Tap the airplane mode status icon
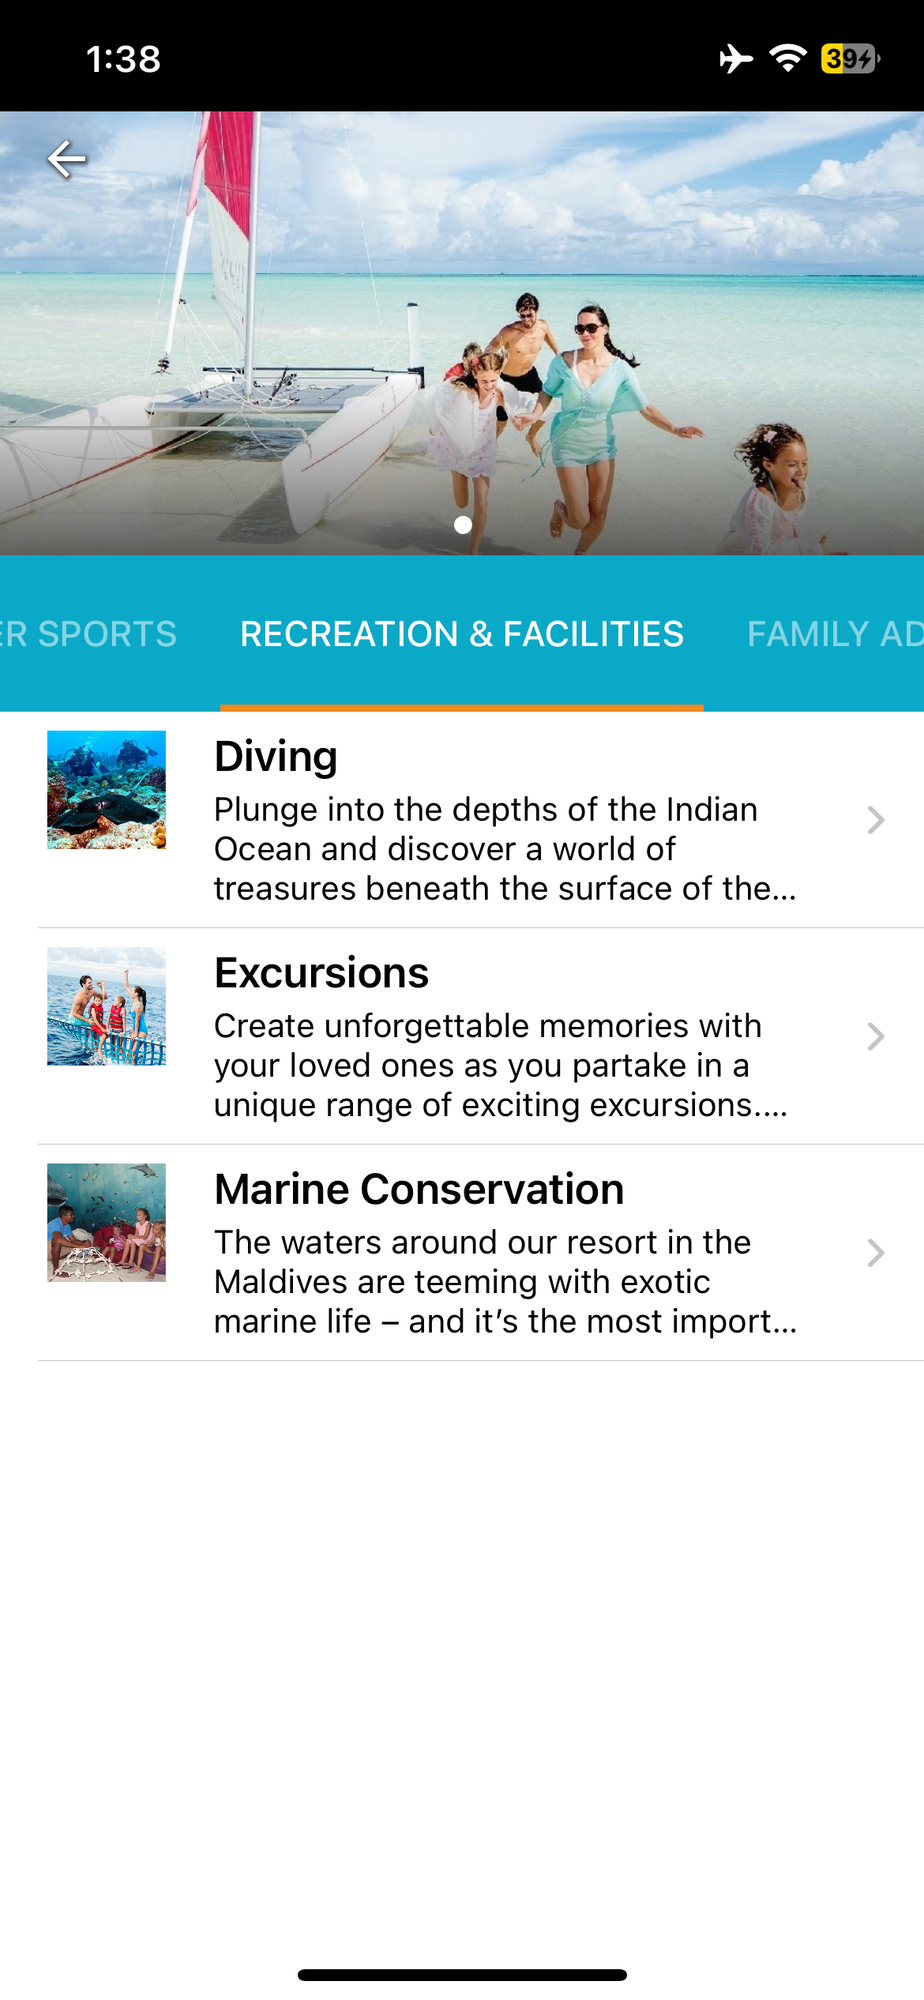Screen dimensions: 924x2000 tap(736, 59)
